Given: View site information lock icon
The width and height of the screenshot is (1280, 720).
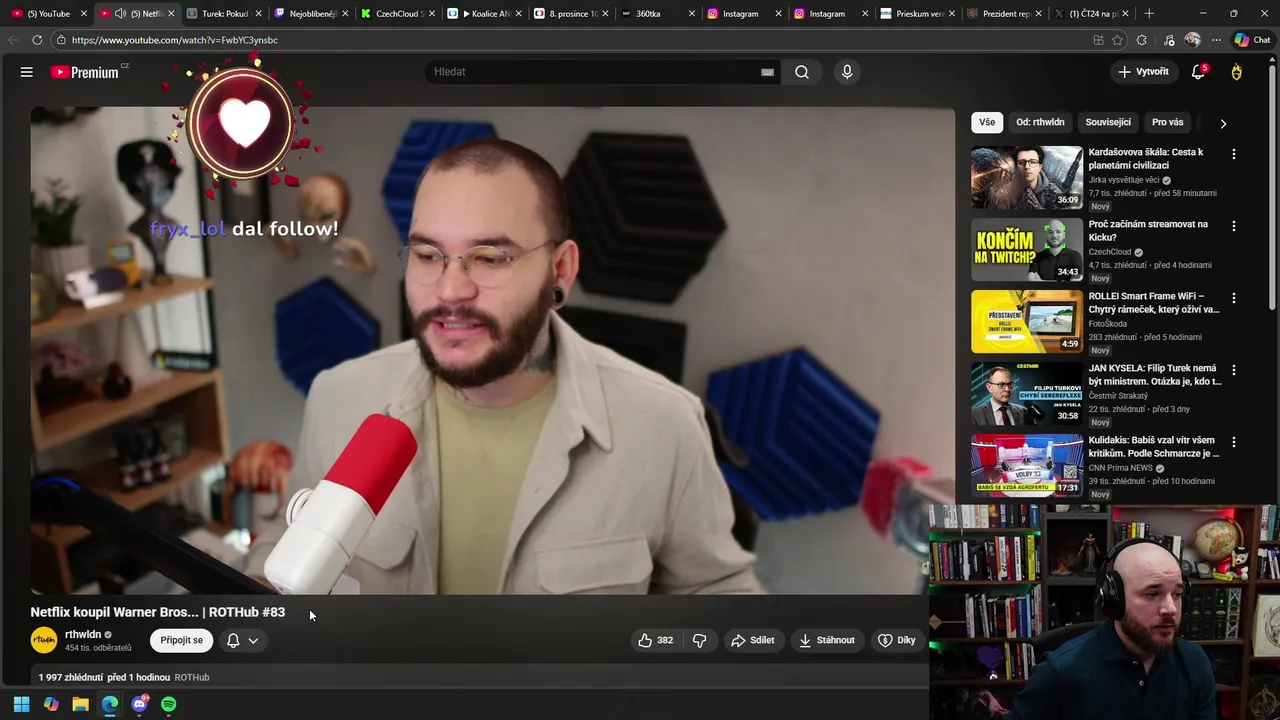Looking at the screenshot, I should coord(61,40).
